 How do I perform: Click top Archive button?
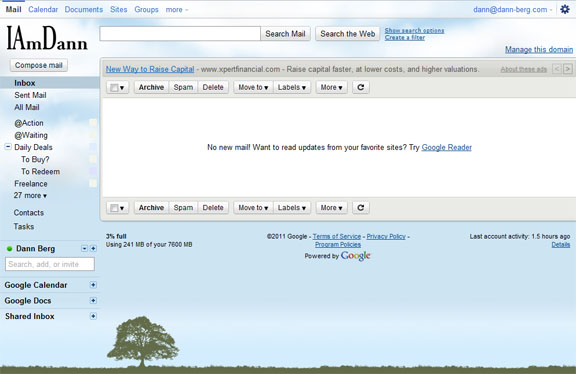coord(151,87)
